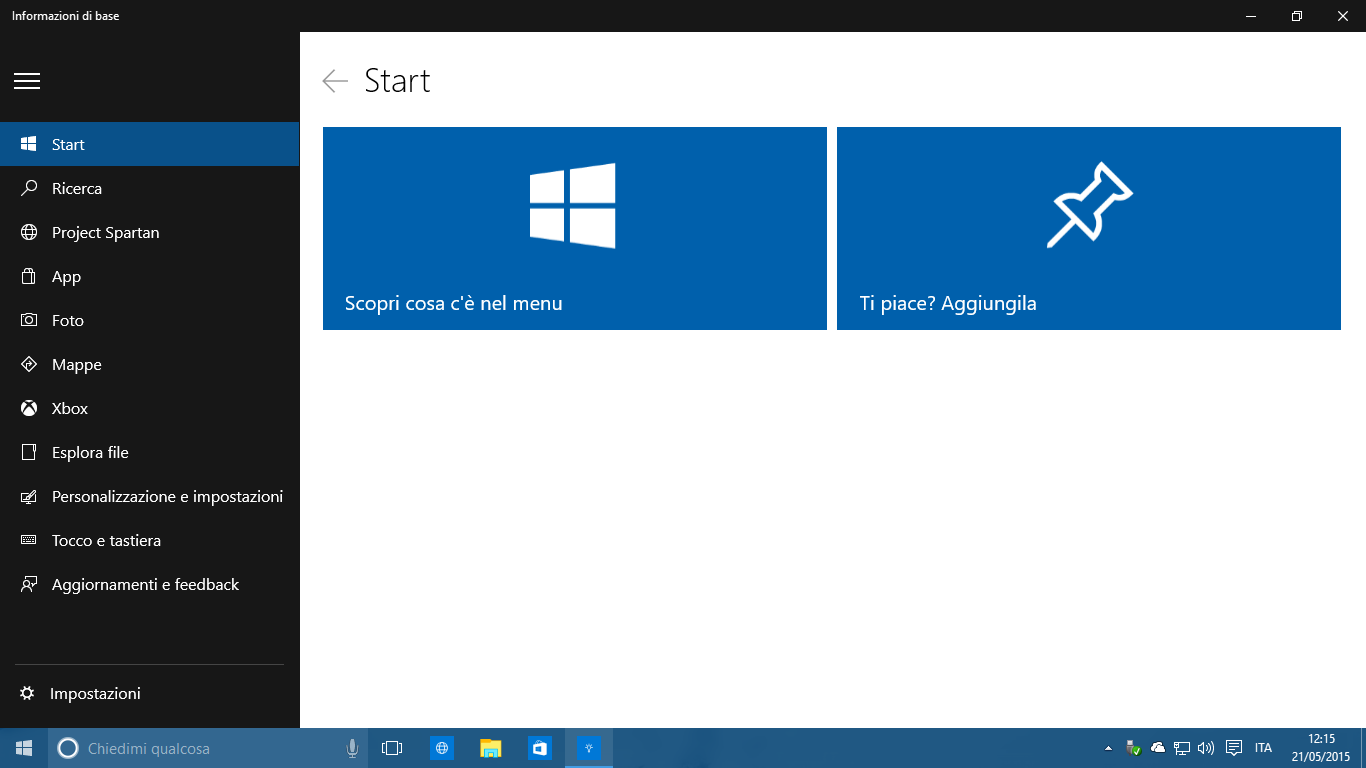The image size is (1366, 768).
Task: Close the Informazioni di base window
Action: [x=1343, y=16]
